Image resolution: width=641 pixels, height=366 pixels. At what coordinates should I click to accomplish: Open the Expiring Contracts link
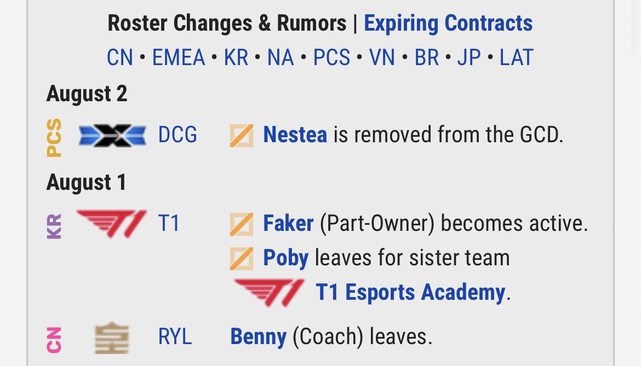[448, 23]
